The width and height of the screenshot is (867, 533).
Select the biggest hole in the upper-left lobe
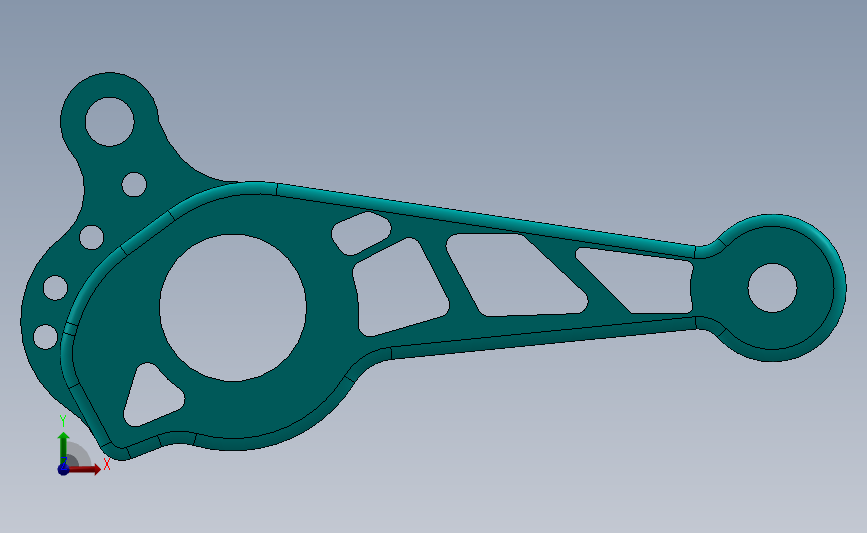(x=109, y=122)
